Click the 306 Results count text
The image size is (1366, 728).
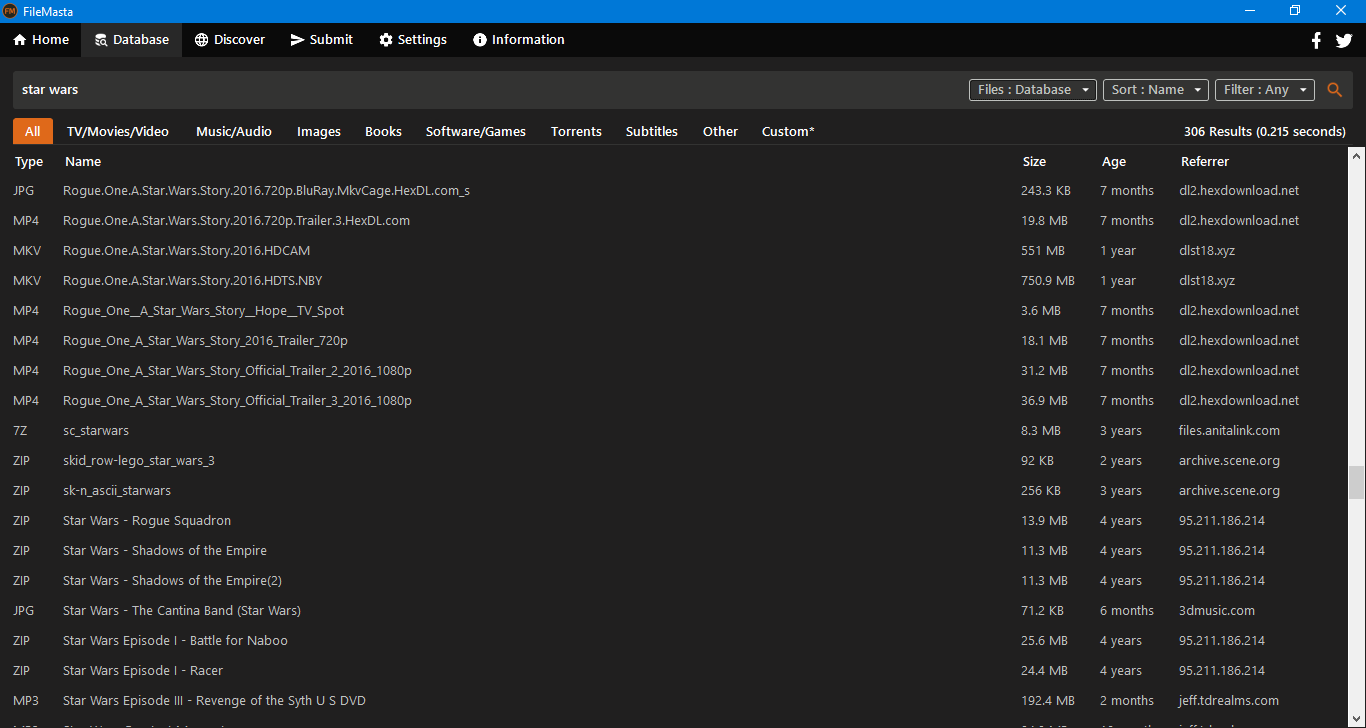pos(1264,132)
